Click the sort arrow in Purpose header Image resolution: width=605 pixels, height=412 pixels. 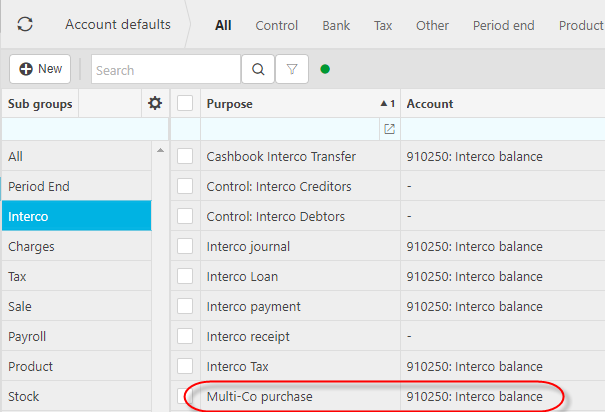[x=384, y=104]
